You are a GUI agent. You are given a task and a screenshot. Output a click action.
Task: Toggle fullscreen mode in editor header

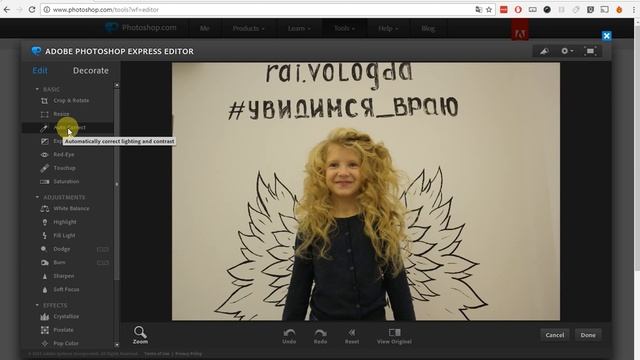[590, 51]
